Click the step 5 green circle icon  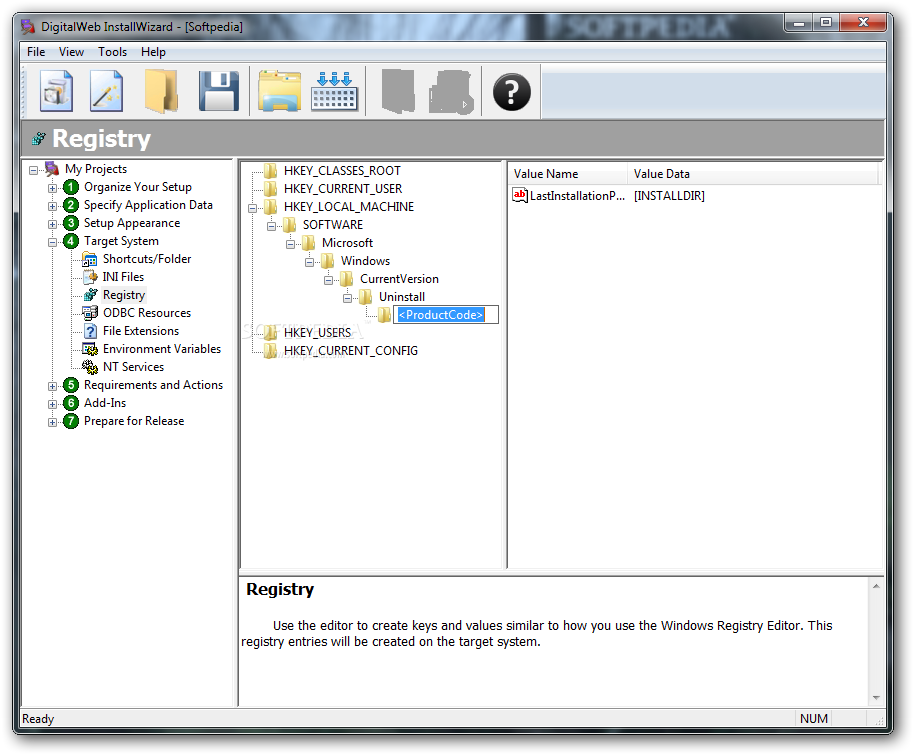pos(71,385)
